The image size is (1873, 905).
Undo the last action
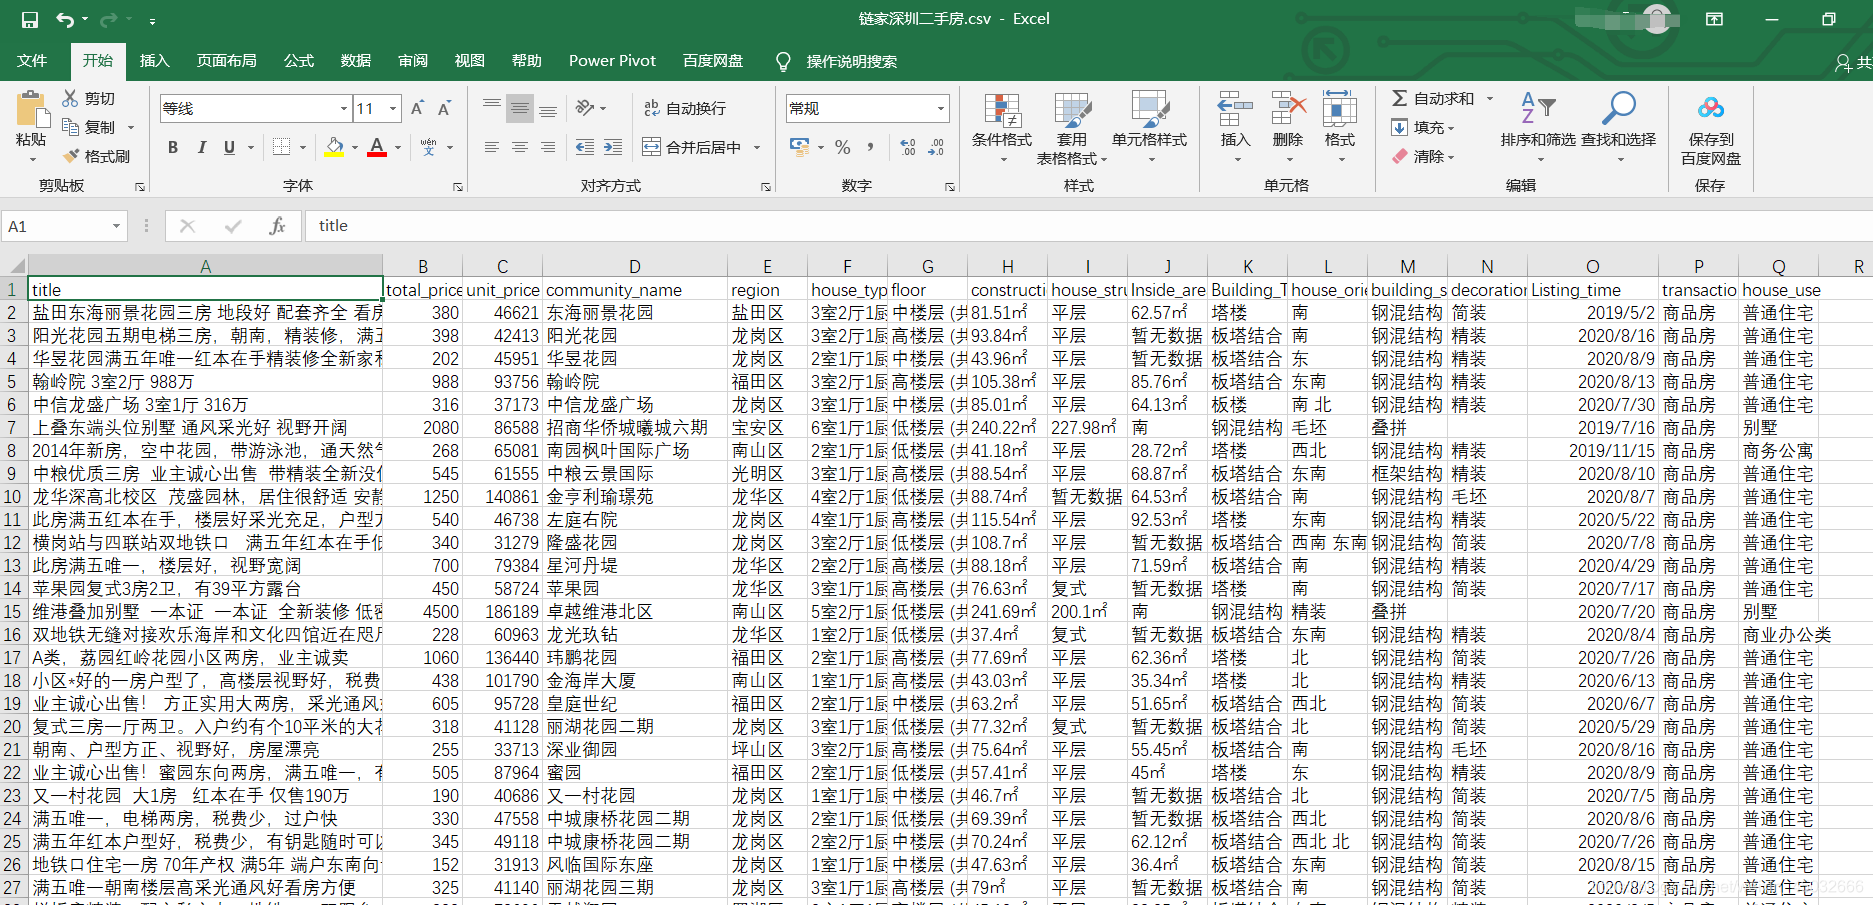pyautogui.click(x=65, y=19)
